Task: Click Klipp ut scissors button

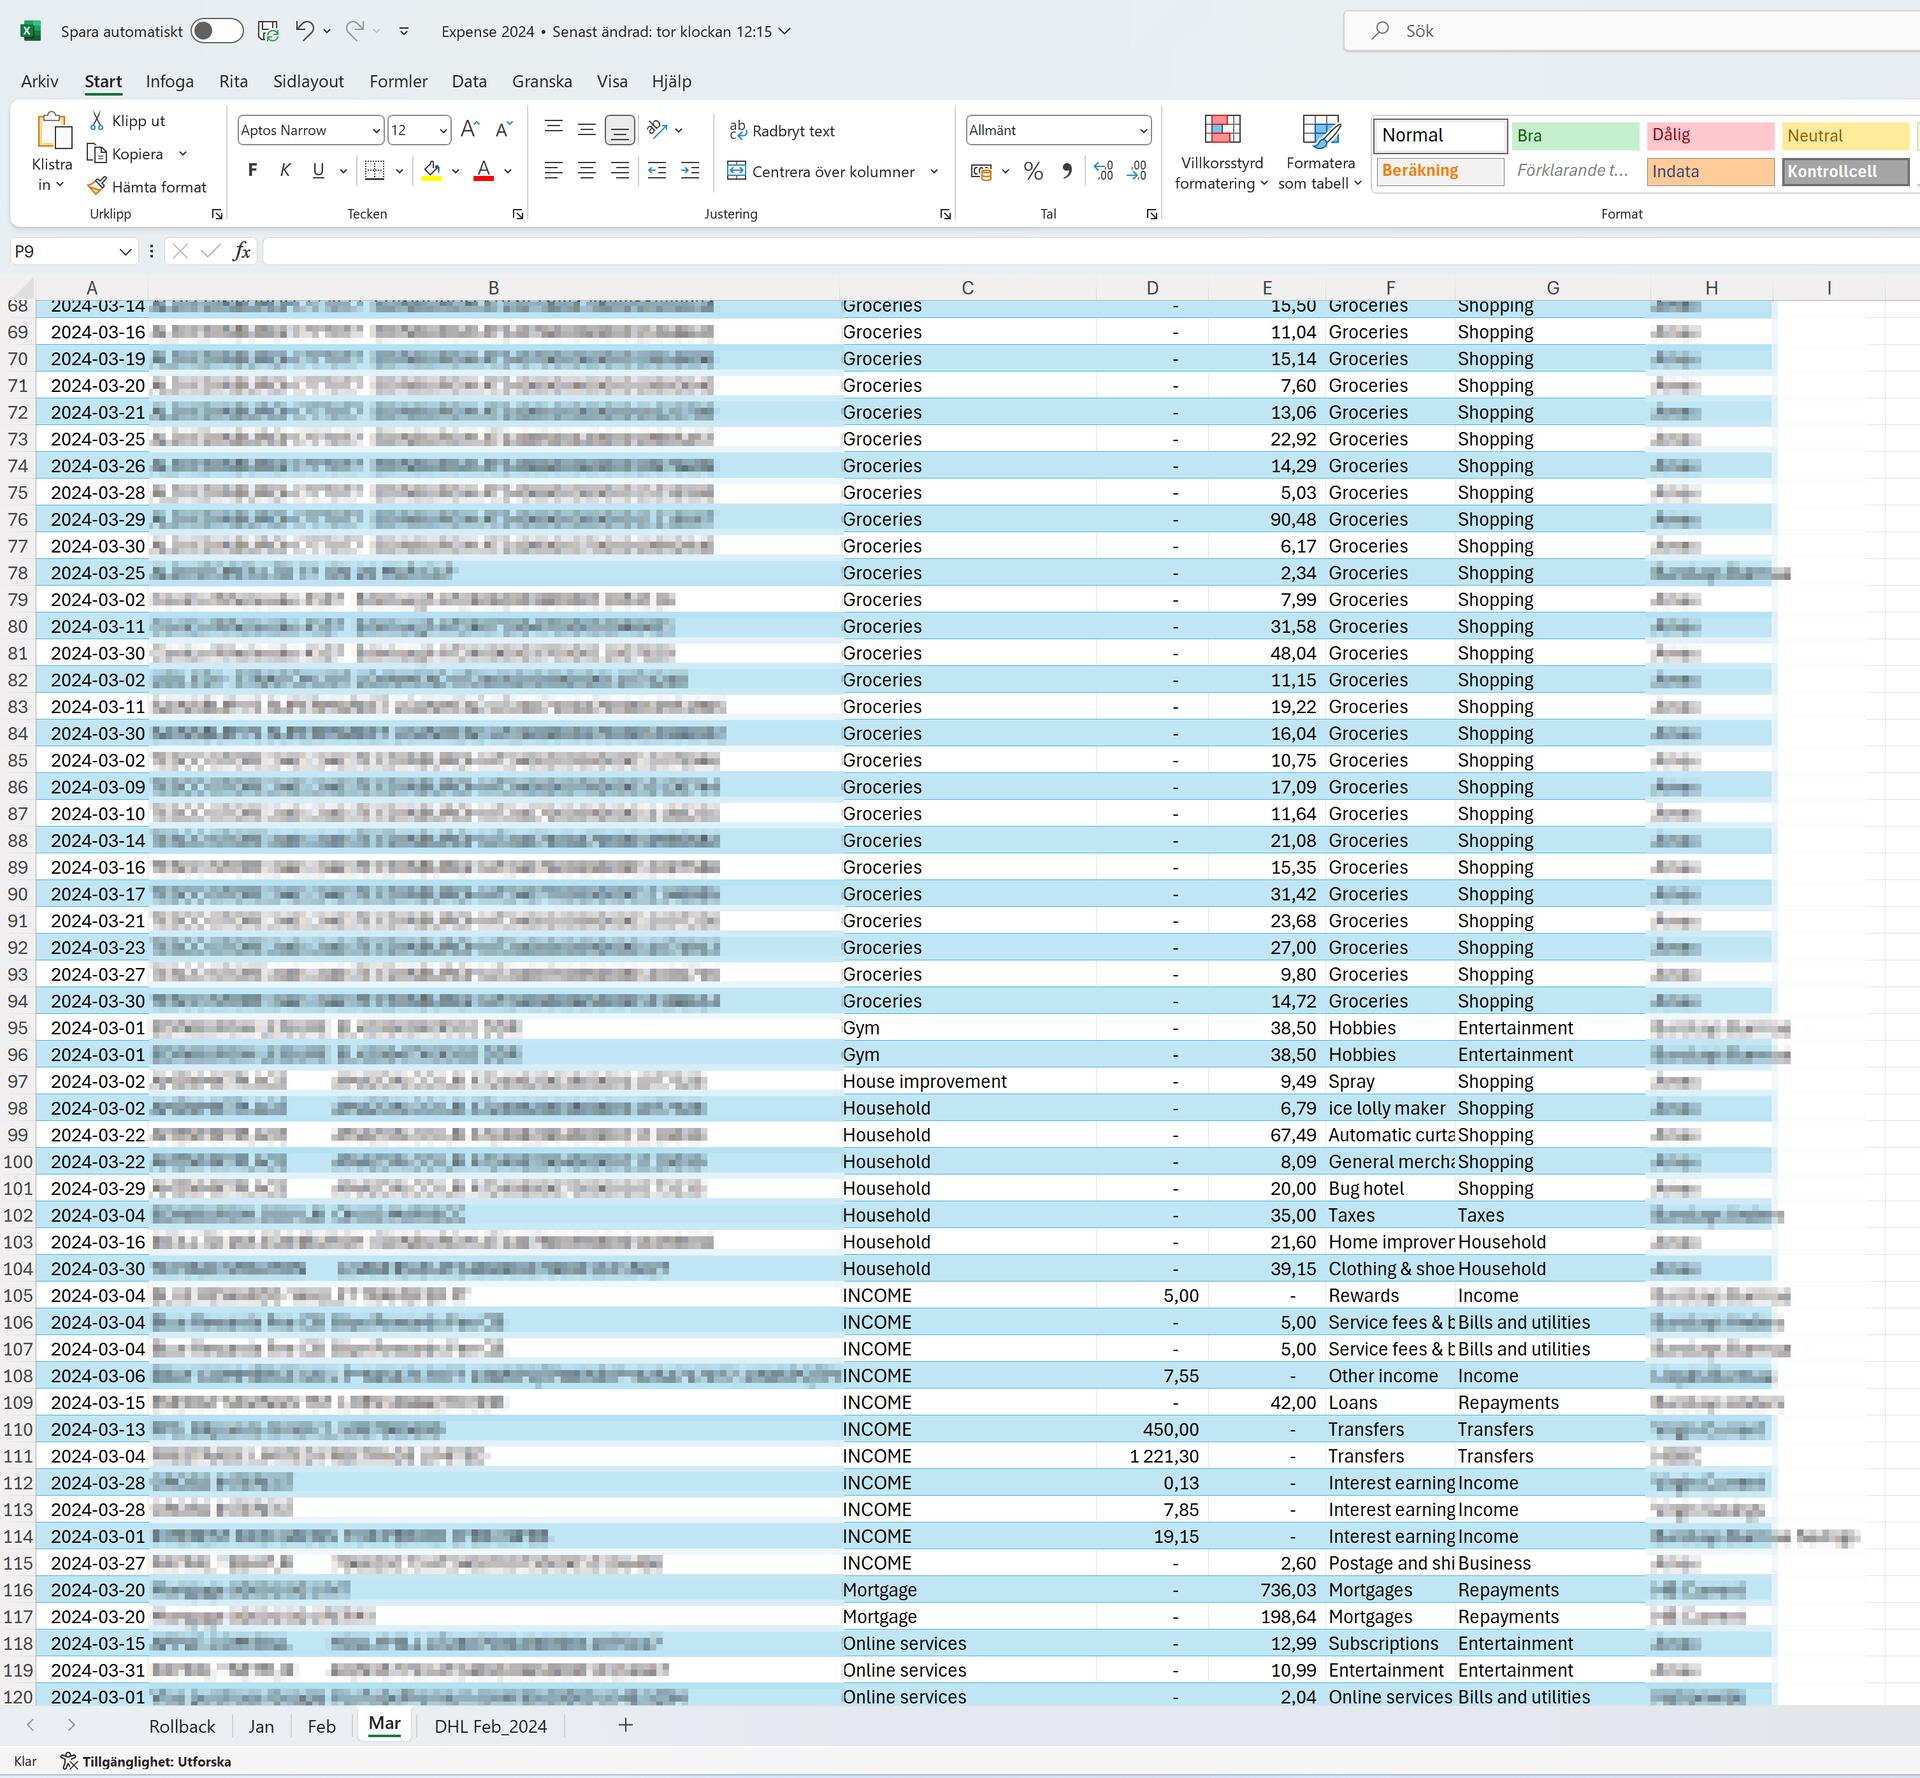Action: pyautogui.click(x=127, y=121)
